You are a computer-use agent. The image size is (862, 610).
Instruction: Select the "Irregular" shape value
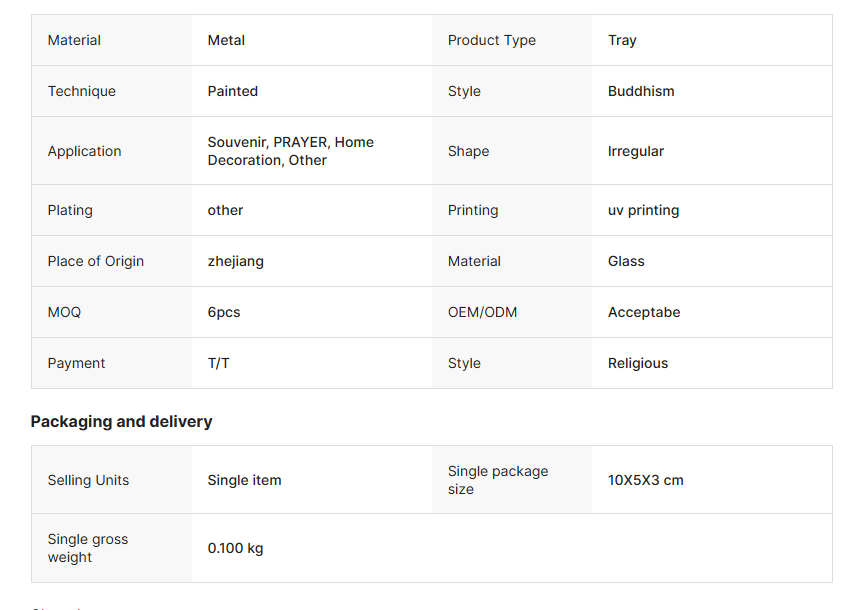pyautogui.click(x=635, y=151)
